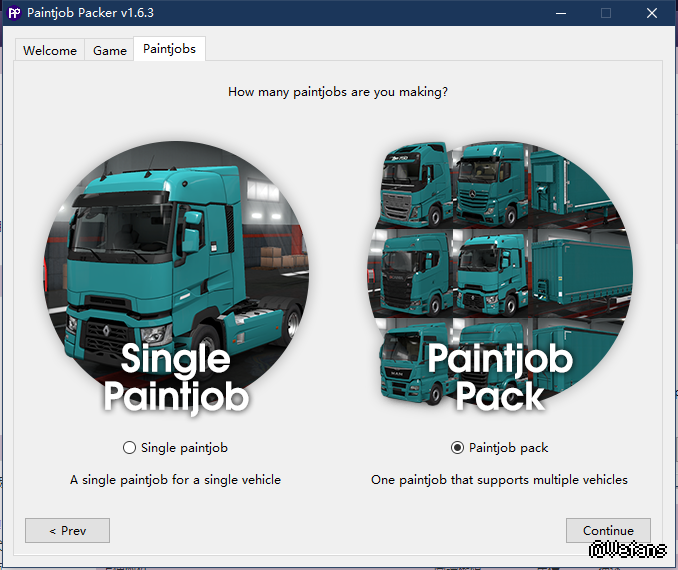Screen dimensions: 678x570
Task: Click the 'One paintjob that supports multiple vehicles' description
Action: point(499,480)
